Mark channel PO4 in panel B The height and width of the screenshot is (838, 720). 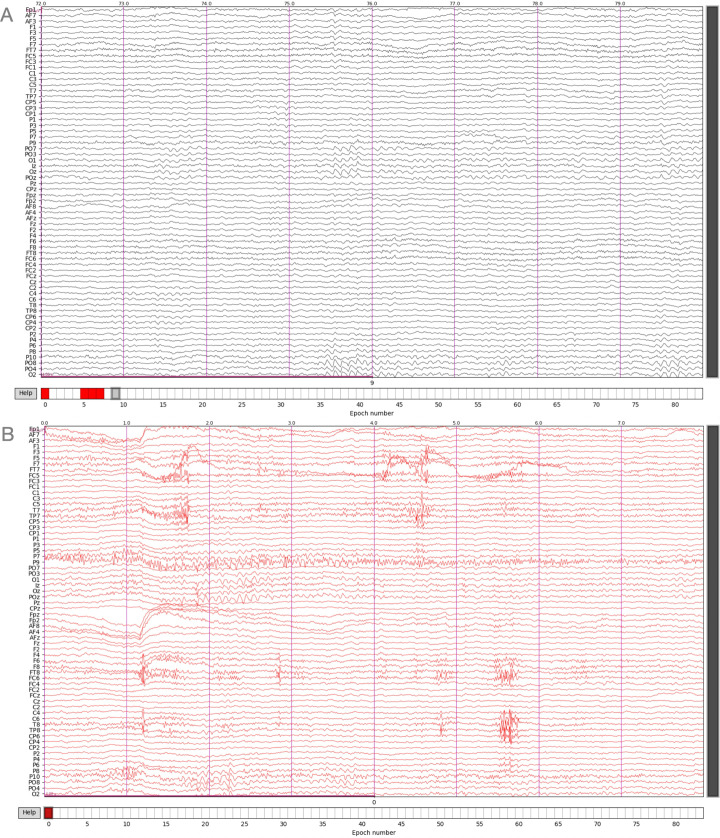(x=34, y=788)
